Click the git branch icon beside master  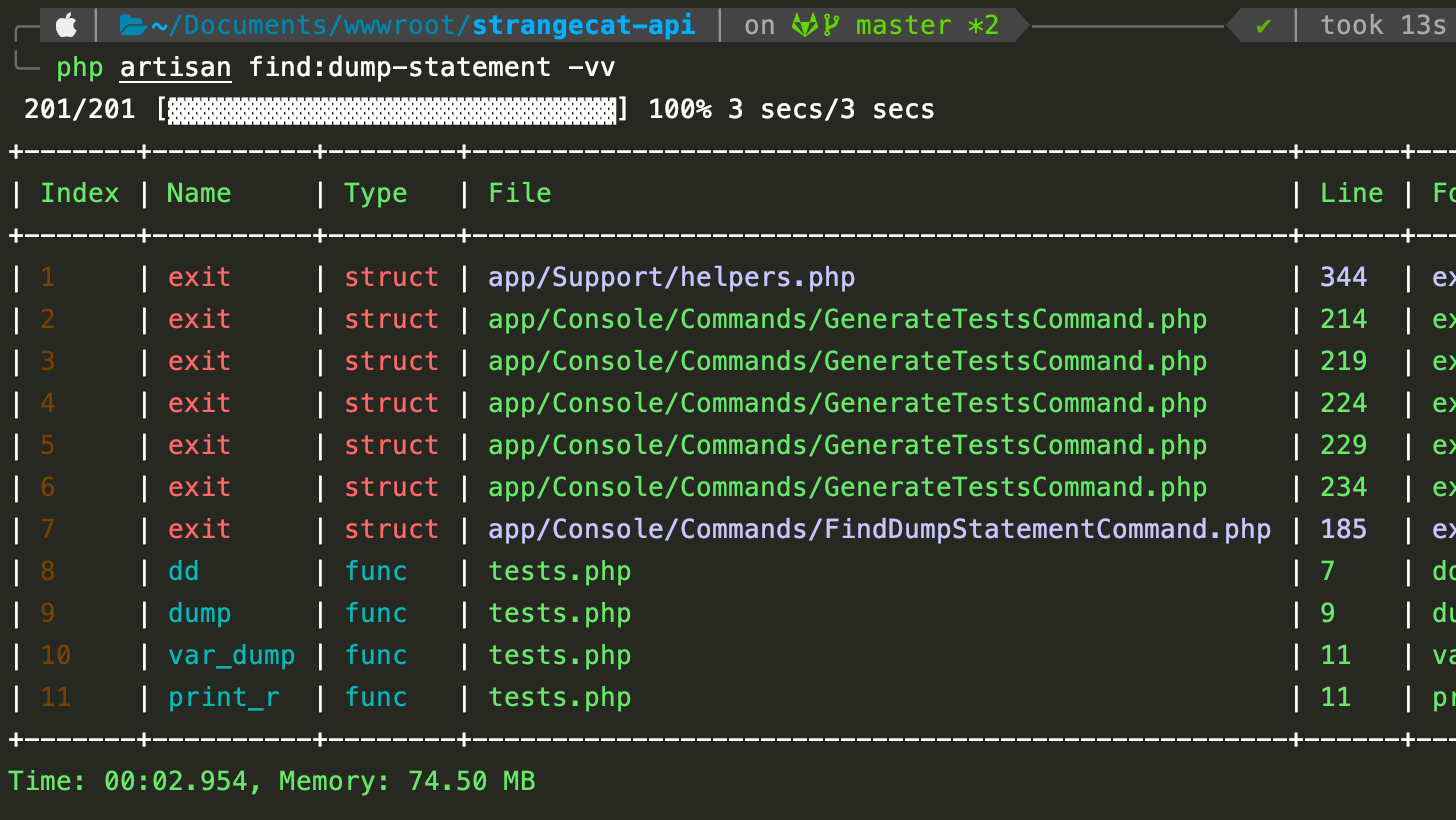pos(832,25)
